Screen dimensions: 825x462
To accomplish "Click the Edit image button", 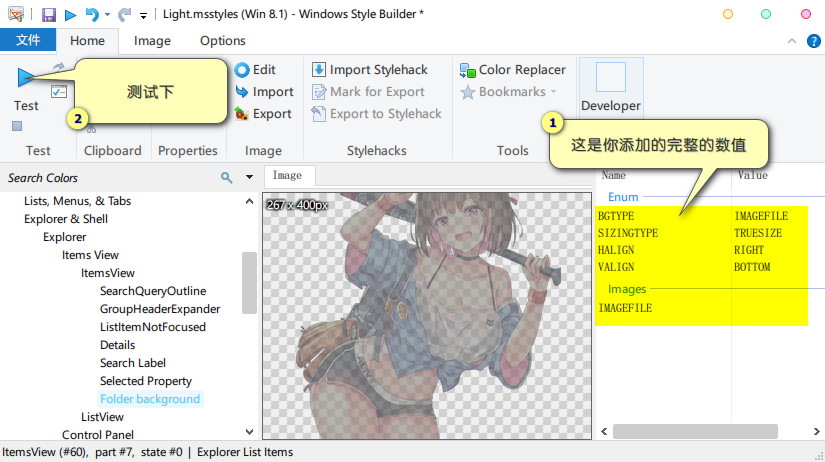I will coord(255,69).
